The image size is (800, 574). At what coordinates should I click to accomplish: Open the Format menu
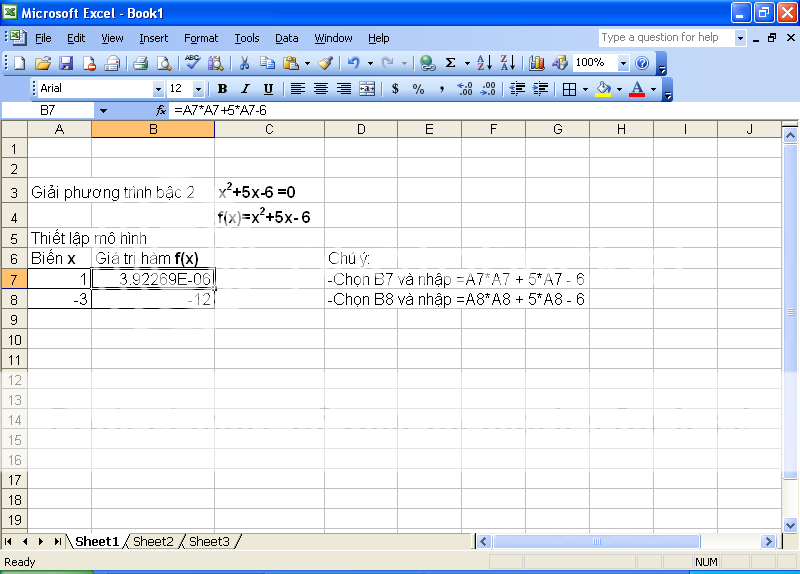click(x=200, y=38)
